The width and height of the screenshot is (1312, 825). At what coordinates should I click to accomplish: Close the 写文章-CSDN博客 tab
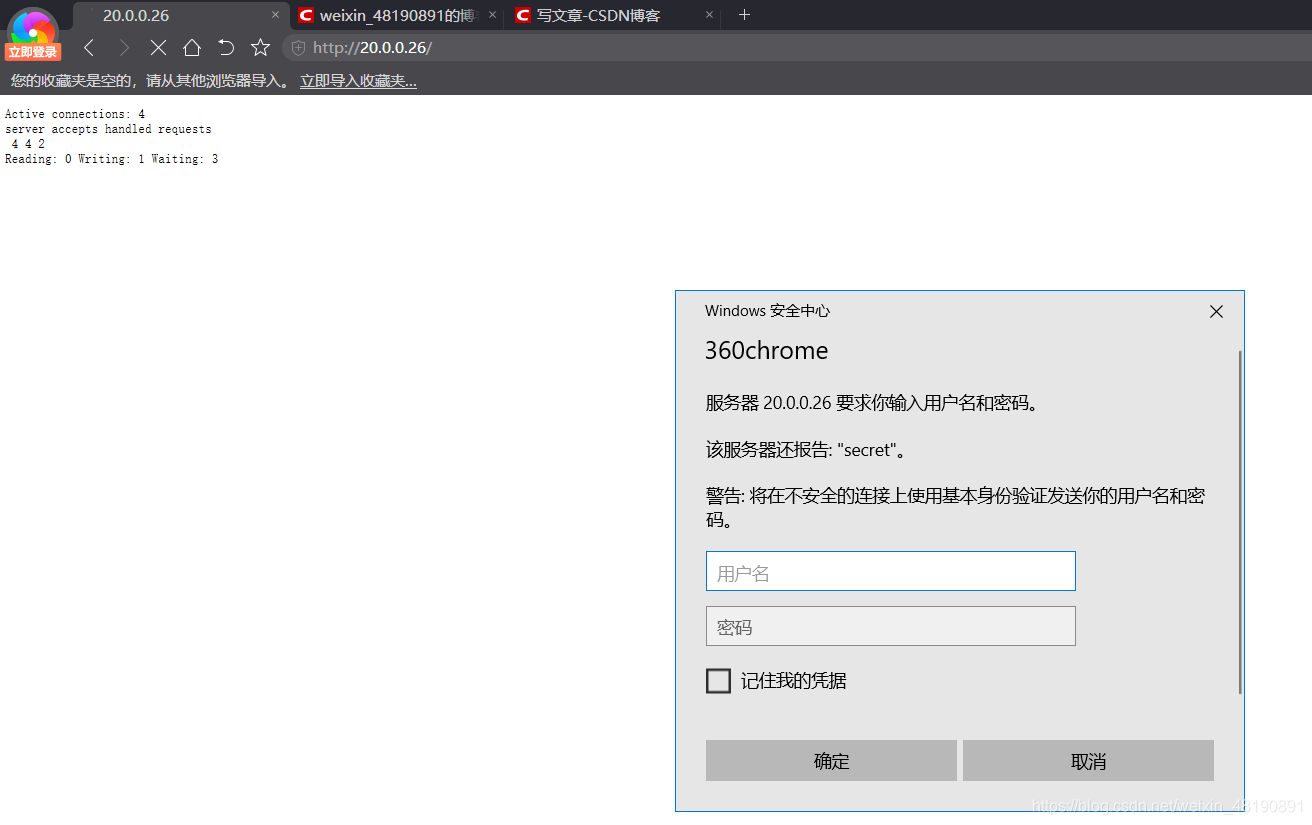[709, 15]
